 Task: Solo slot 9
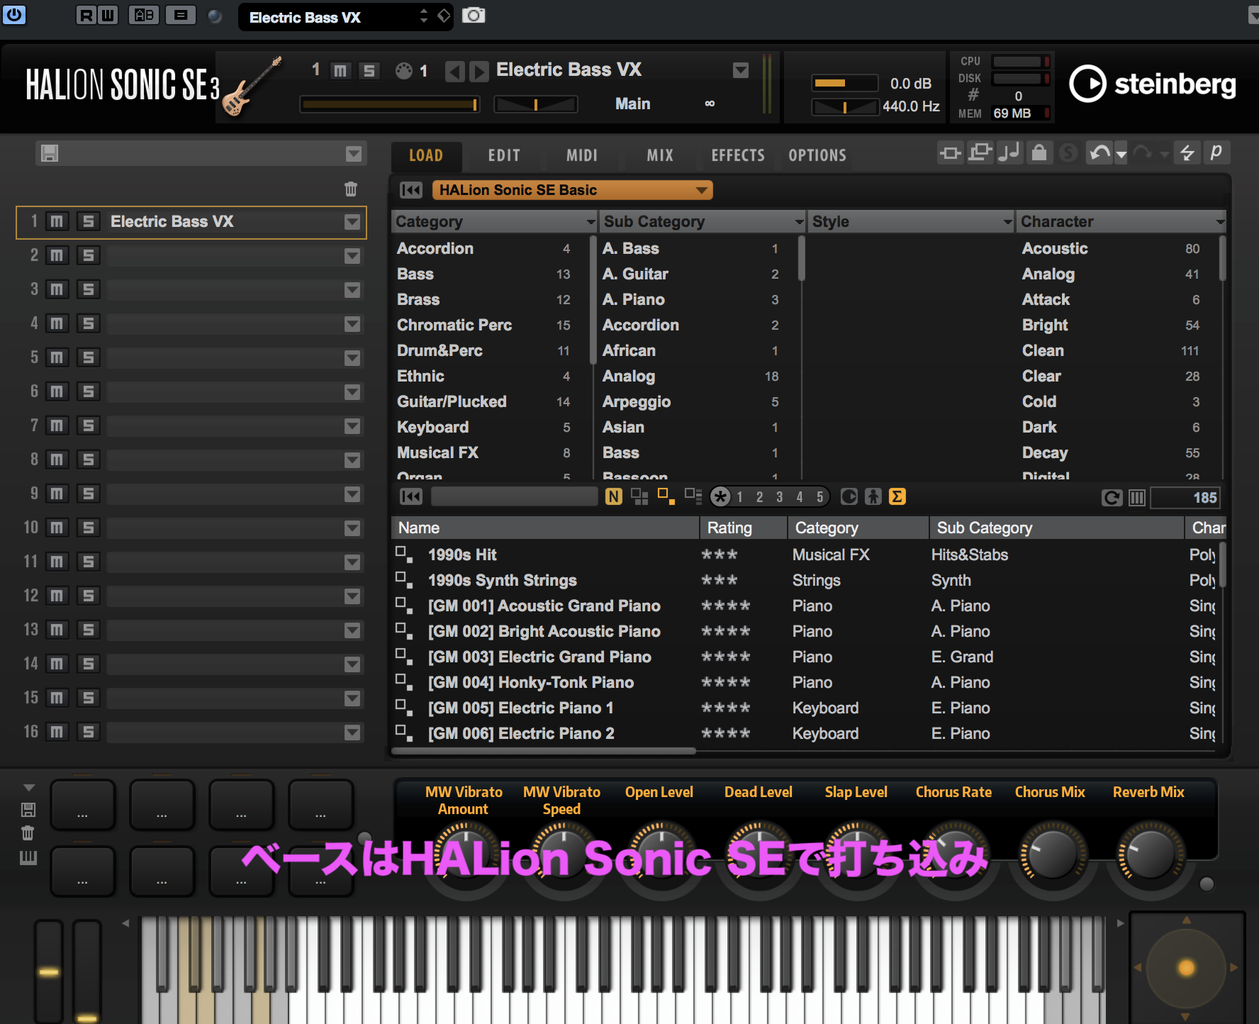[88, 494]
